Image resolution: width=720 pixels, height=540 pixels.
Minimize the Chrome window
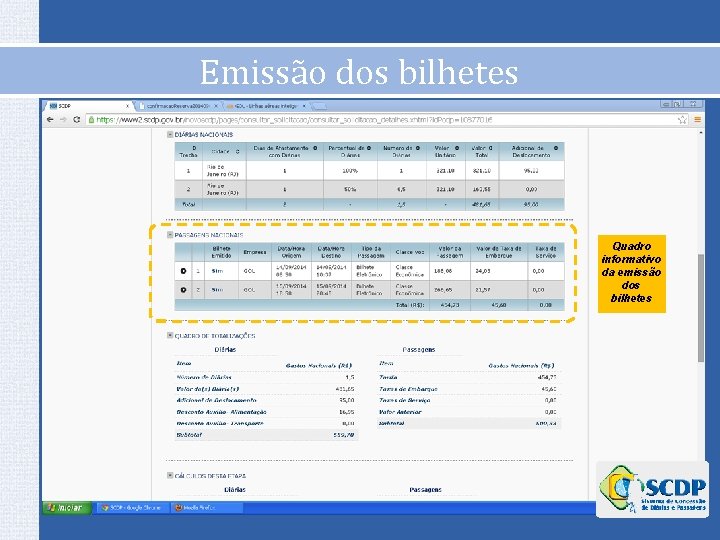[x=664, y=104]
